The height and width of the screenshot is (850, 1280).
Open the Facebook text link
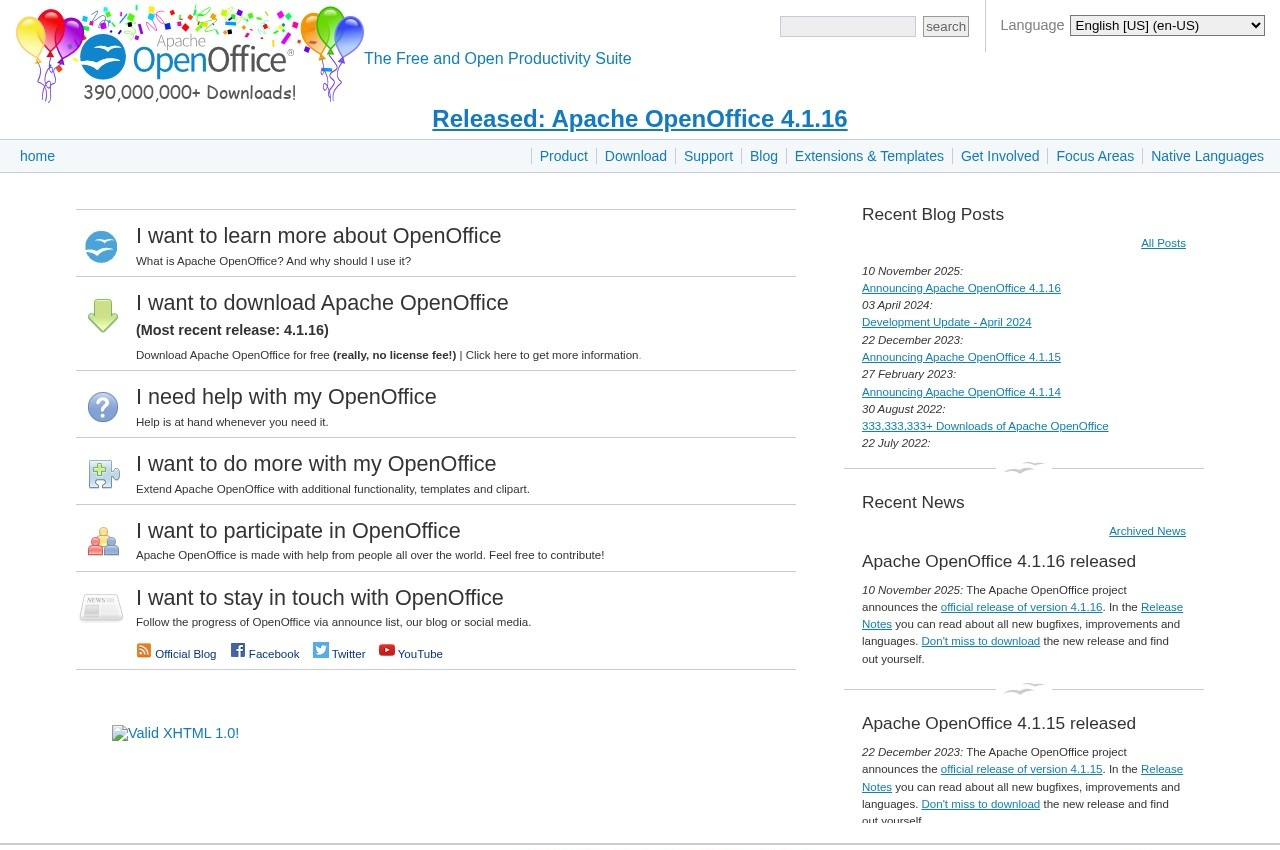(x=274, y=654)
